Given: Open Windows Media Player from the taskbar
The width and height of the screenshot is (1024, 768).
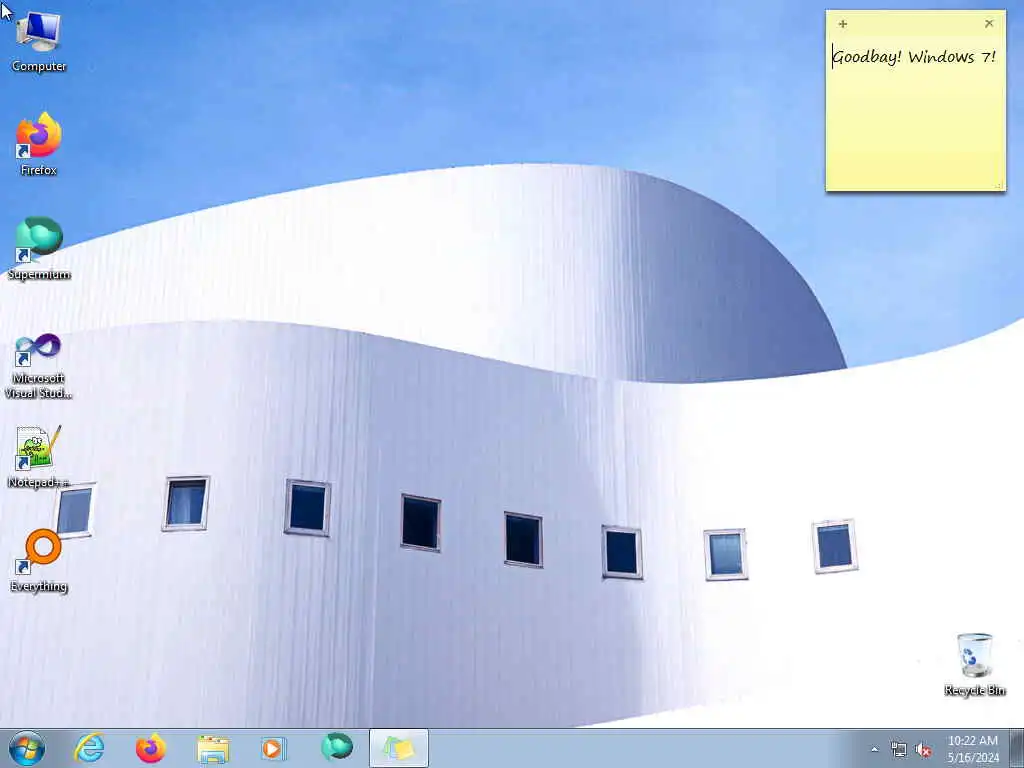Looking at the screenshot, I should [274, 748].
